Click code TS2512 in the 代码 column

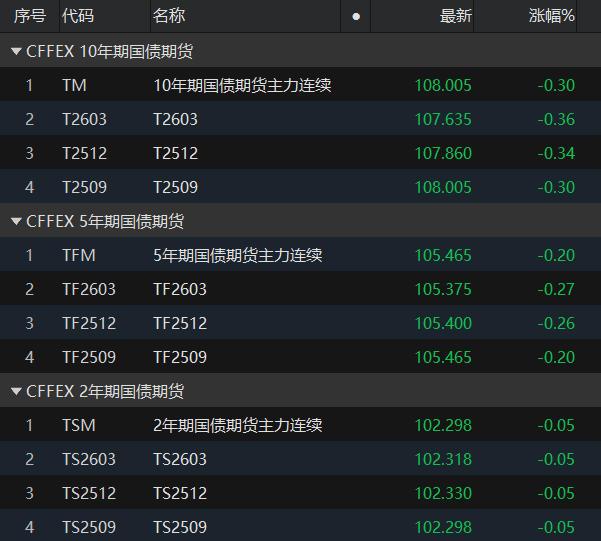point(89,493)
